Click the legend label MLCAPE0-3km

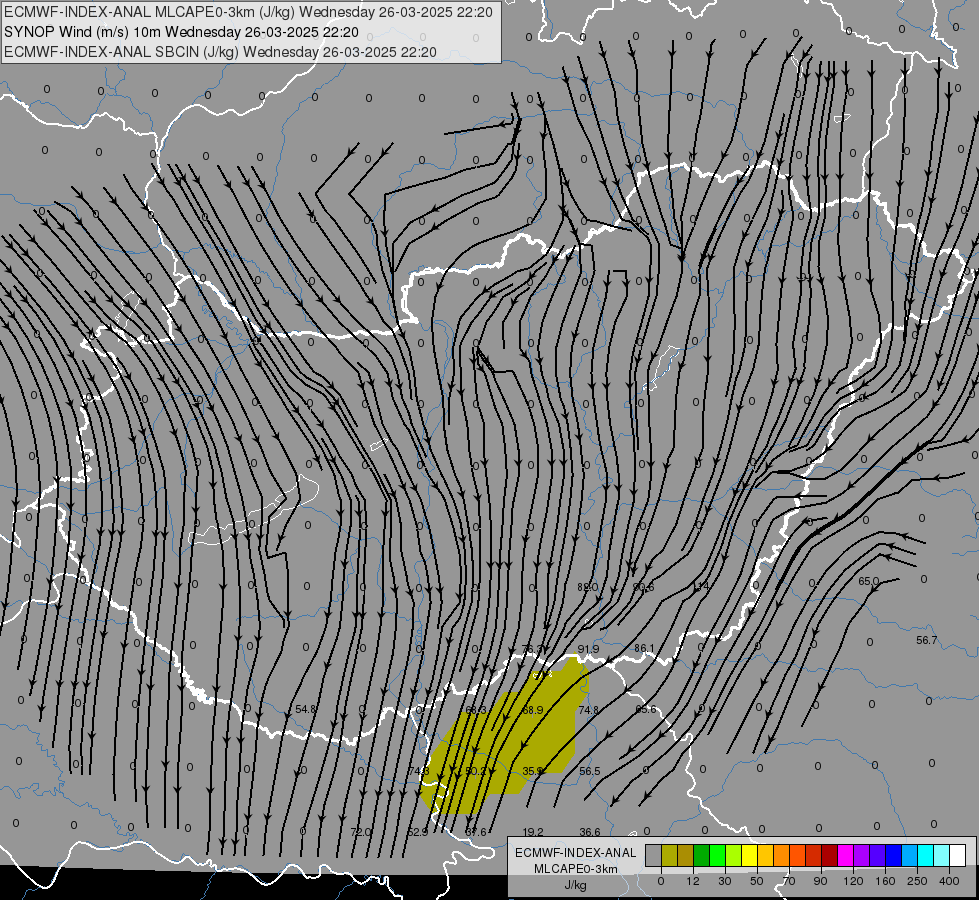[x=576, y=869]
